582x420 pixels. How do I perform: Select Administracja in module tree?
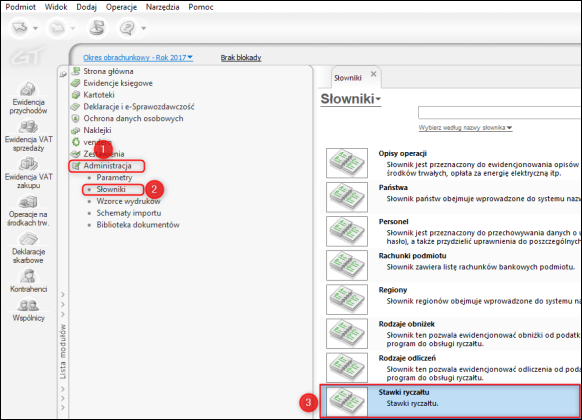tap(107, 166)
